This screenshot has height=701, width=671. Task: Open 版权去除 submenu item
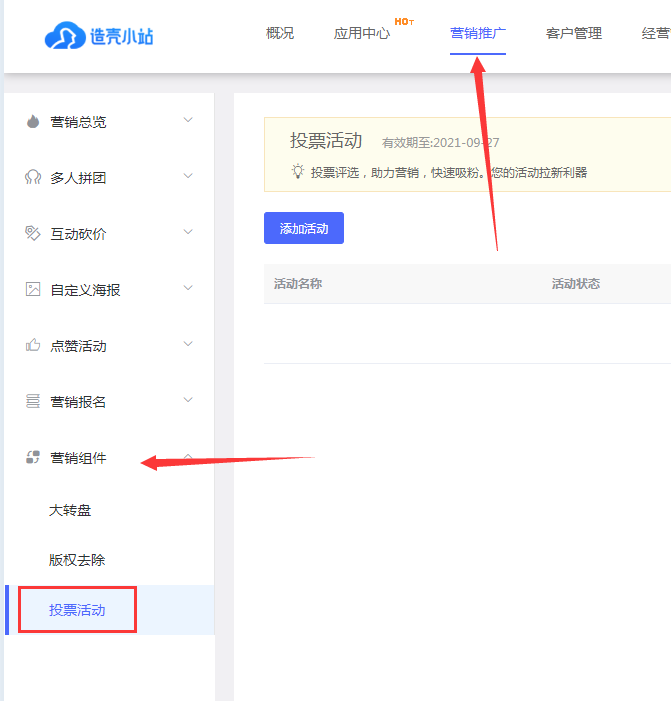(x=77, y=560)
